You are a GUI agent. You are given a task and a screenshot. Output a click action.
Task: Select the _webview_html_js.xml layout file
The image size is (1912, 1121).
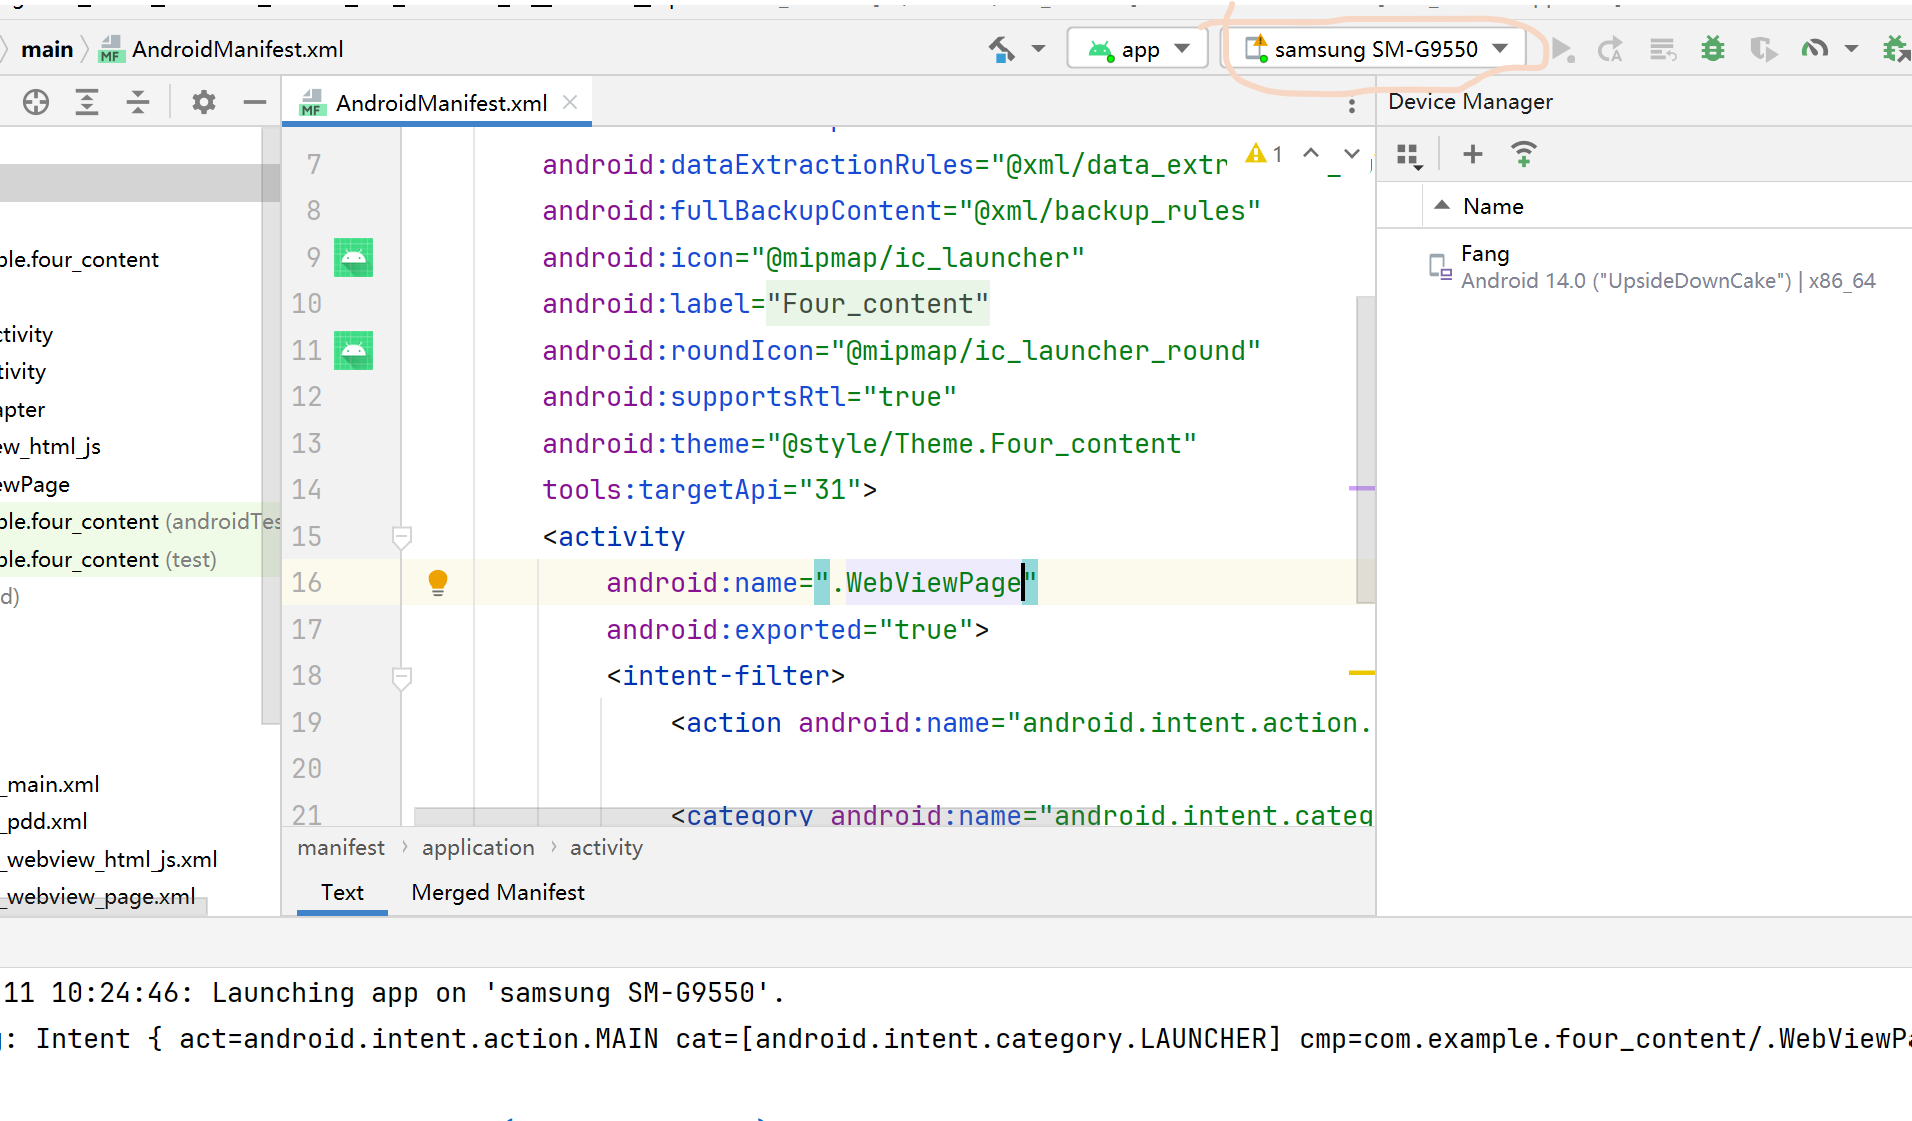(x=109, y=860)
